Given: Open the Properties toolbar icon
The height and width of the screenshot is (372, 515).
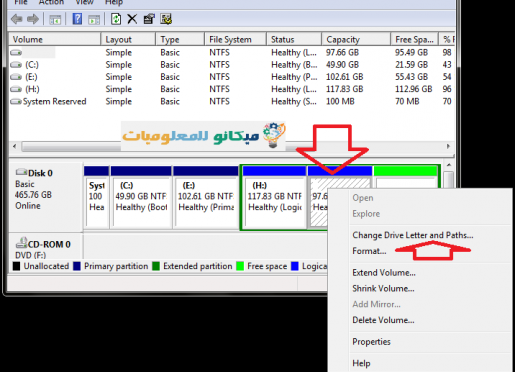Looking at the screenshot, I should [x=149, y=19].
